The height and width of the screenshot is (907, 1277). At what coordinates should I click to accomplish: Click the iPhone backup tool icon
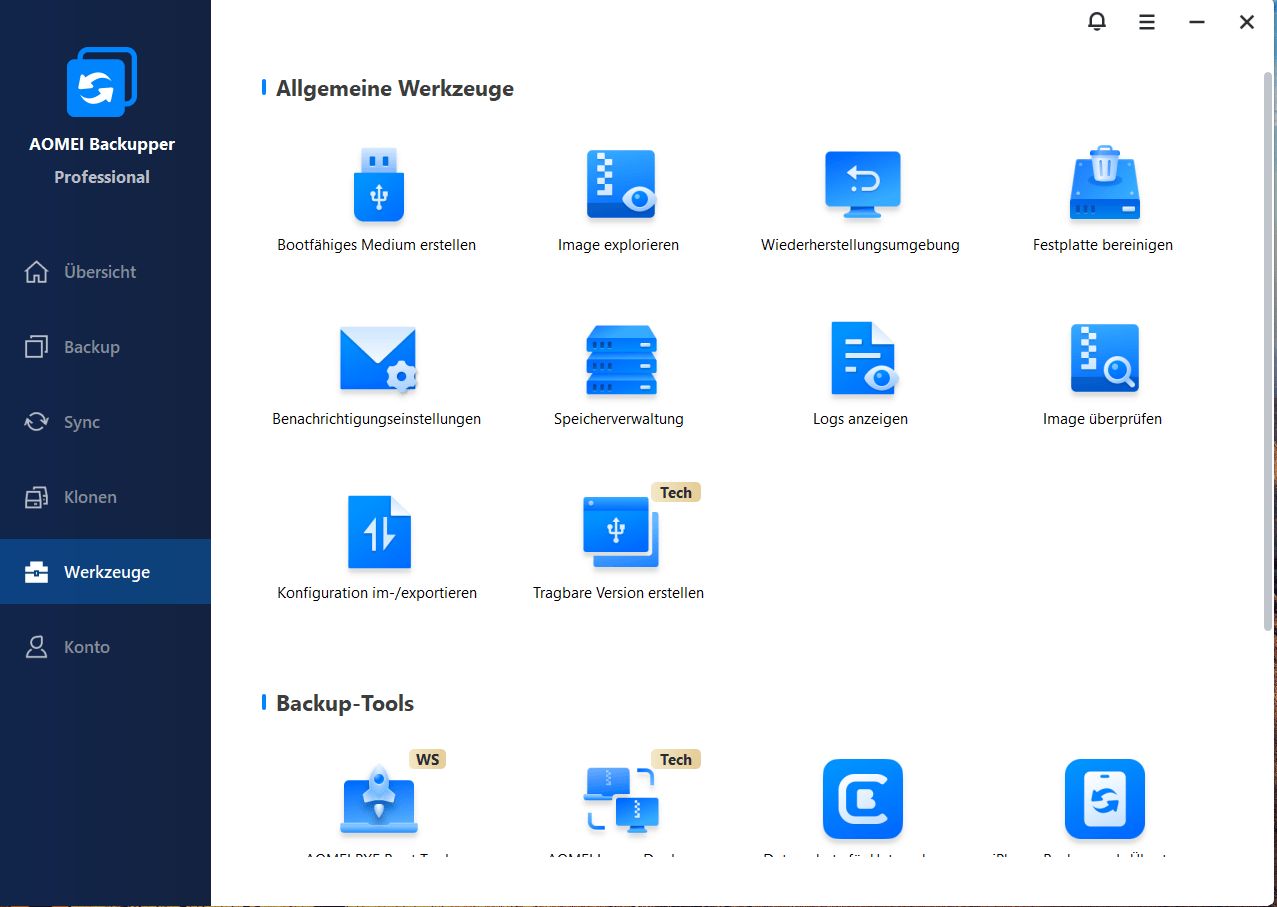pos(1104,799)
